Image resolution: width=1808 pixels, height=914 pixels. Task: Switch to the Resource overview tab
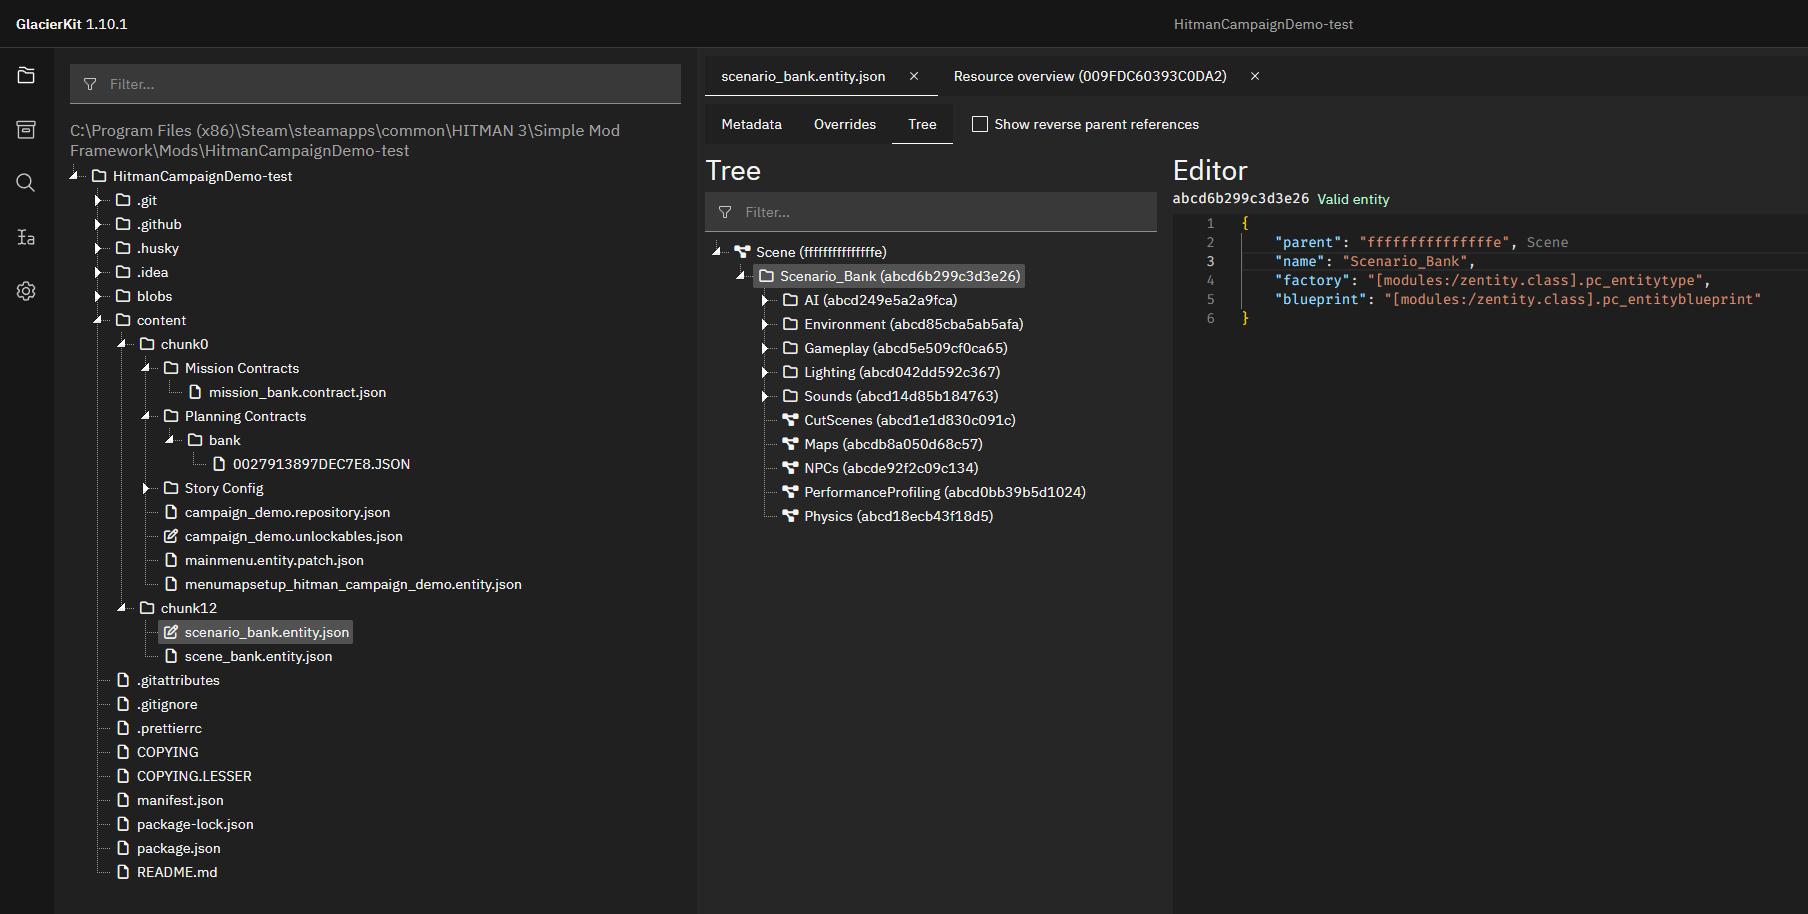pos(1090,76)
